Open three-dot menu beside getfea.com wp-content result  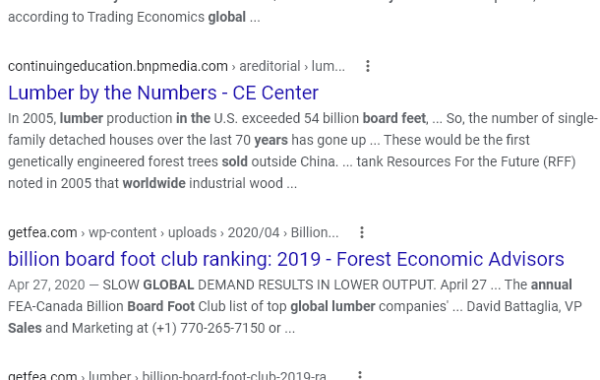click(x=362, y=232)
